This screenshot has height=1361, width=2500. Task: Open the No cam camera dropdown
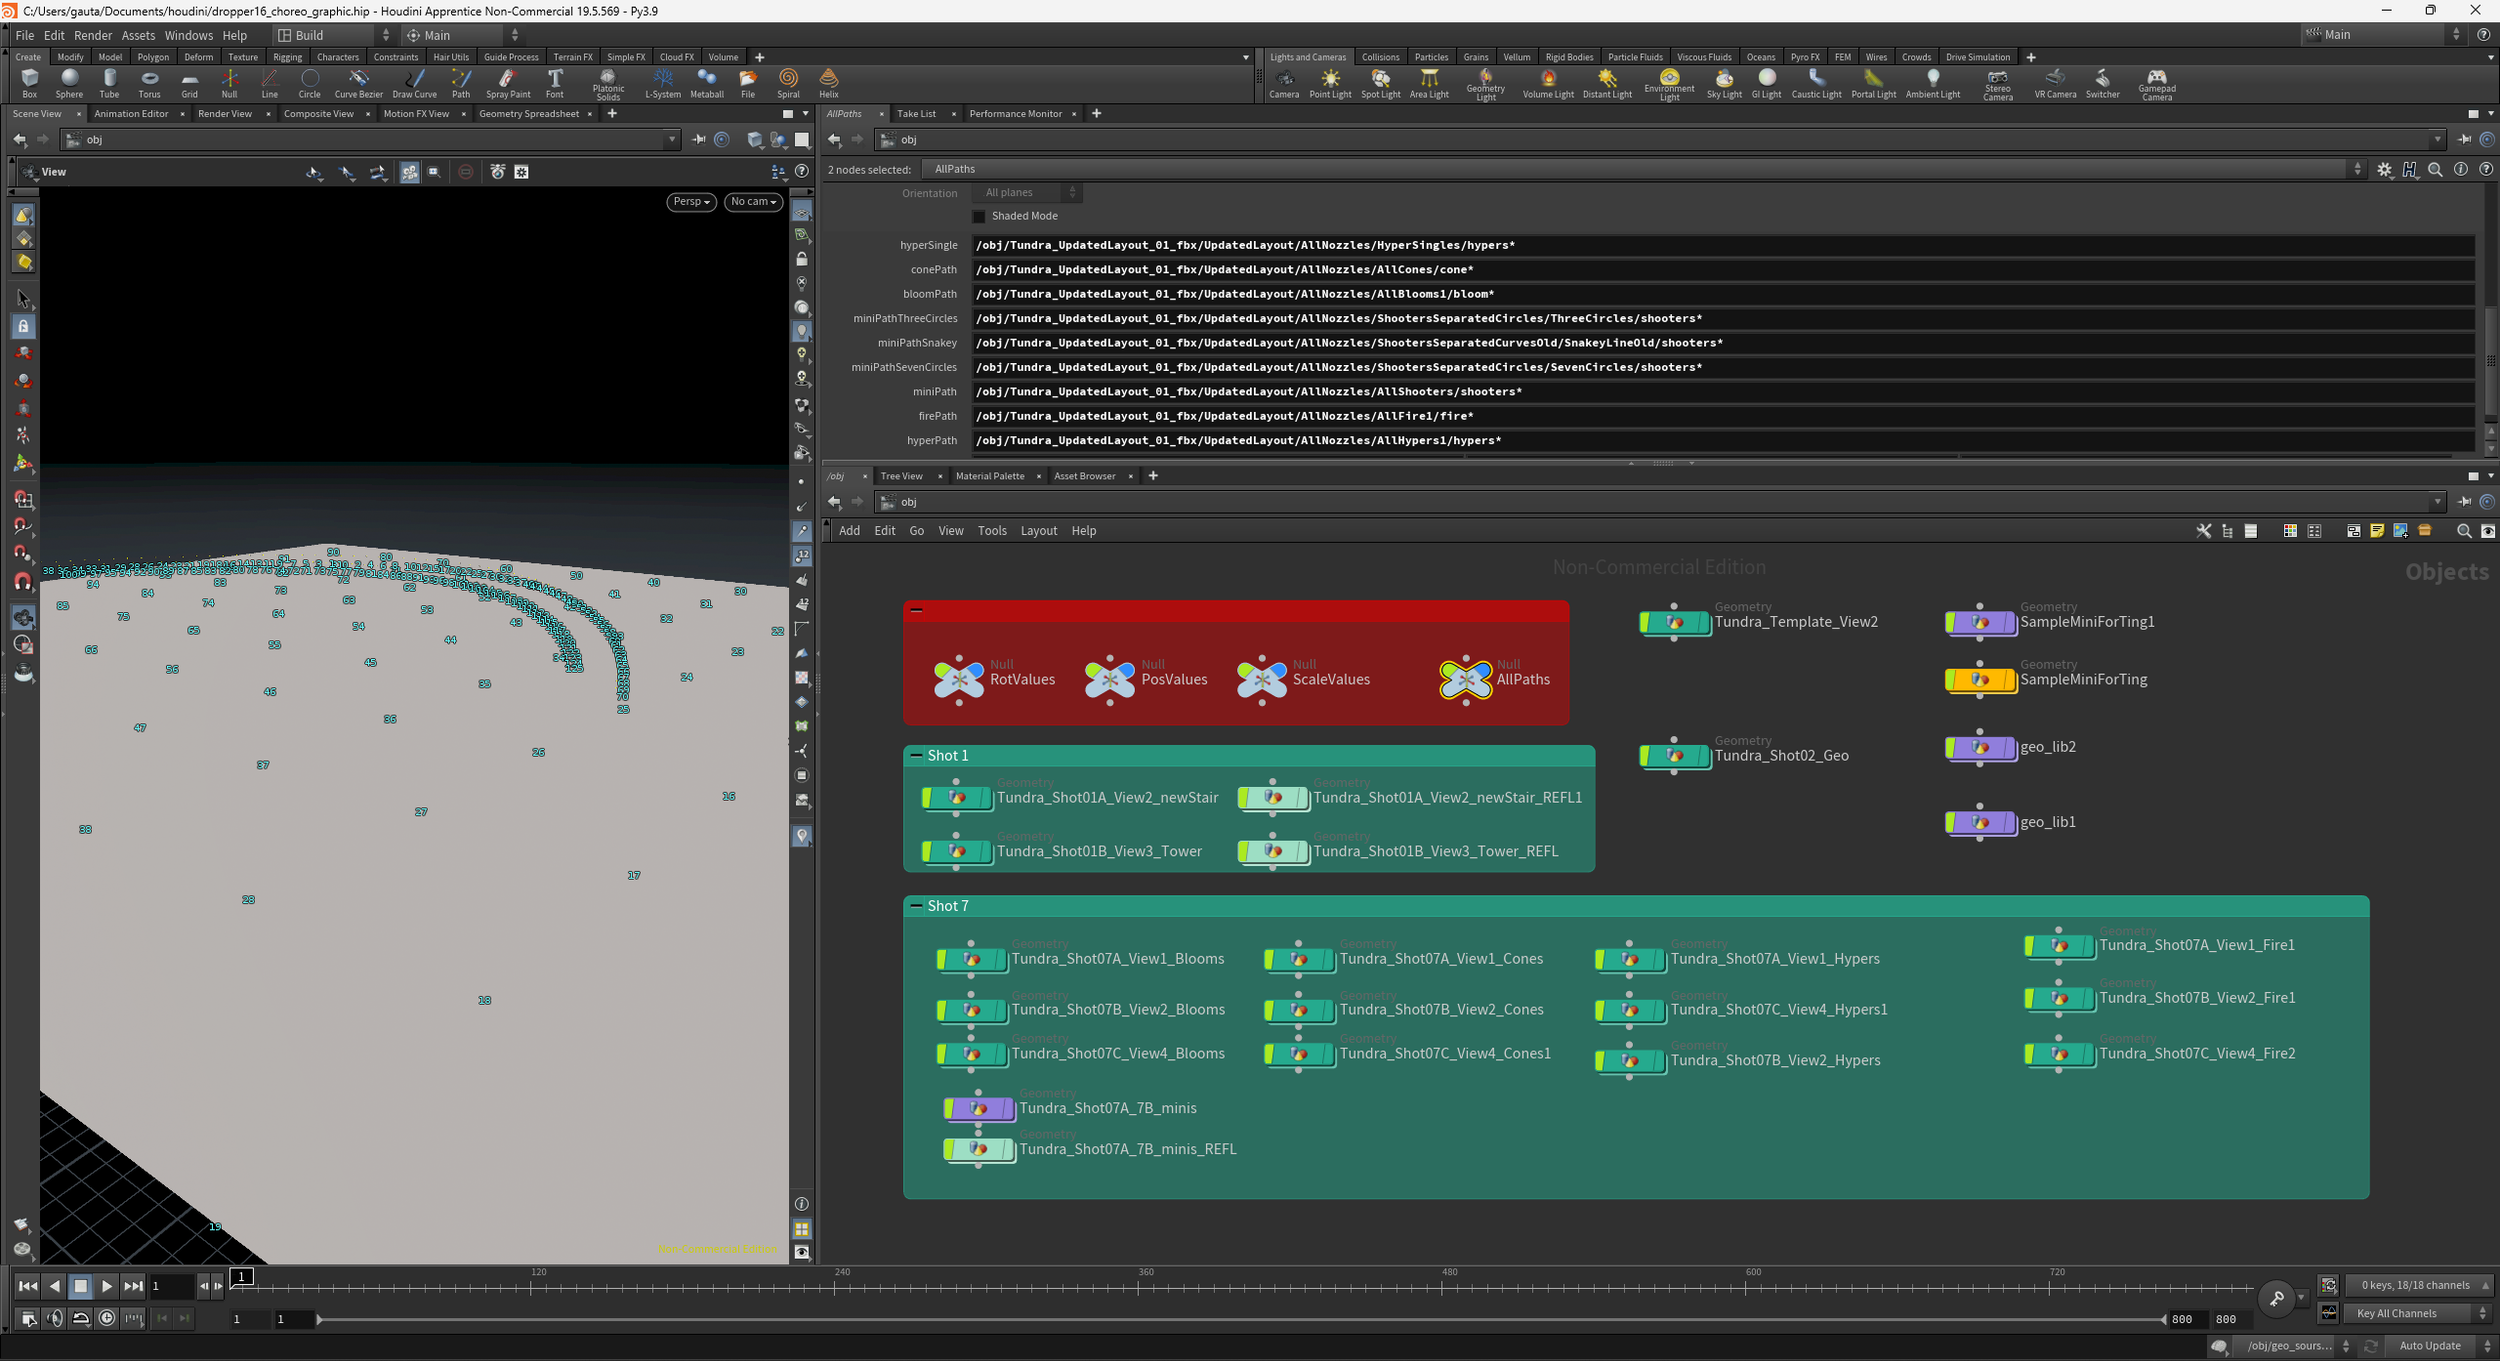click(x=753, y=202)
